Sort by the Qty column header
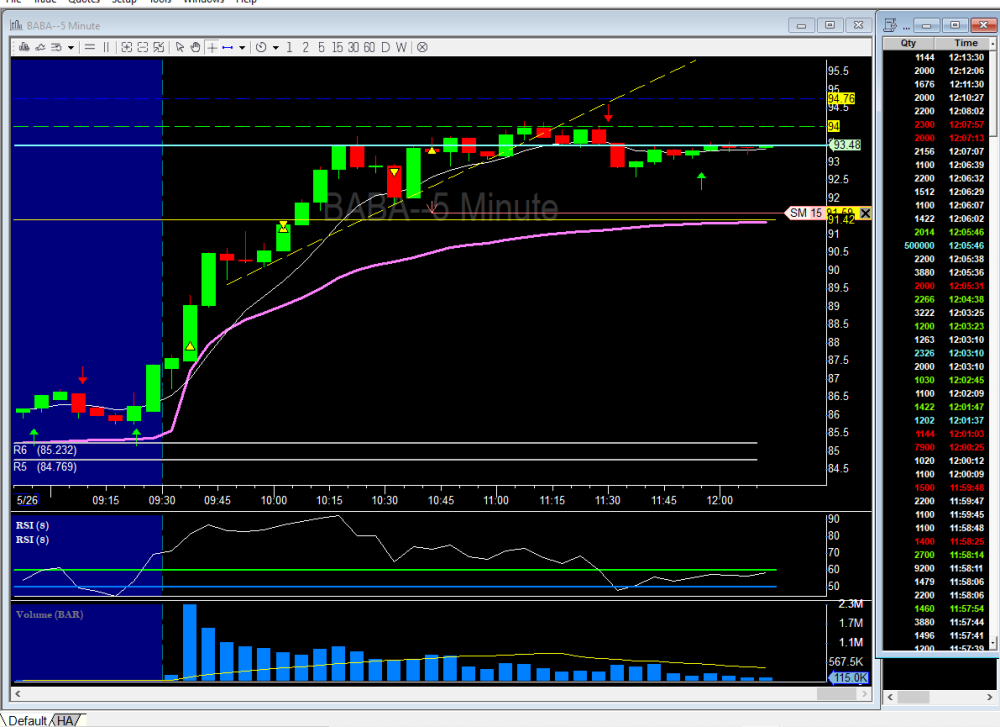The width and height of the screenshot is (1000, 727). (x=908, y=43)
